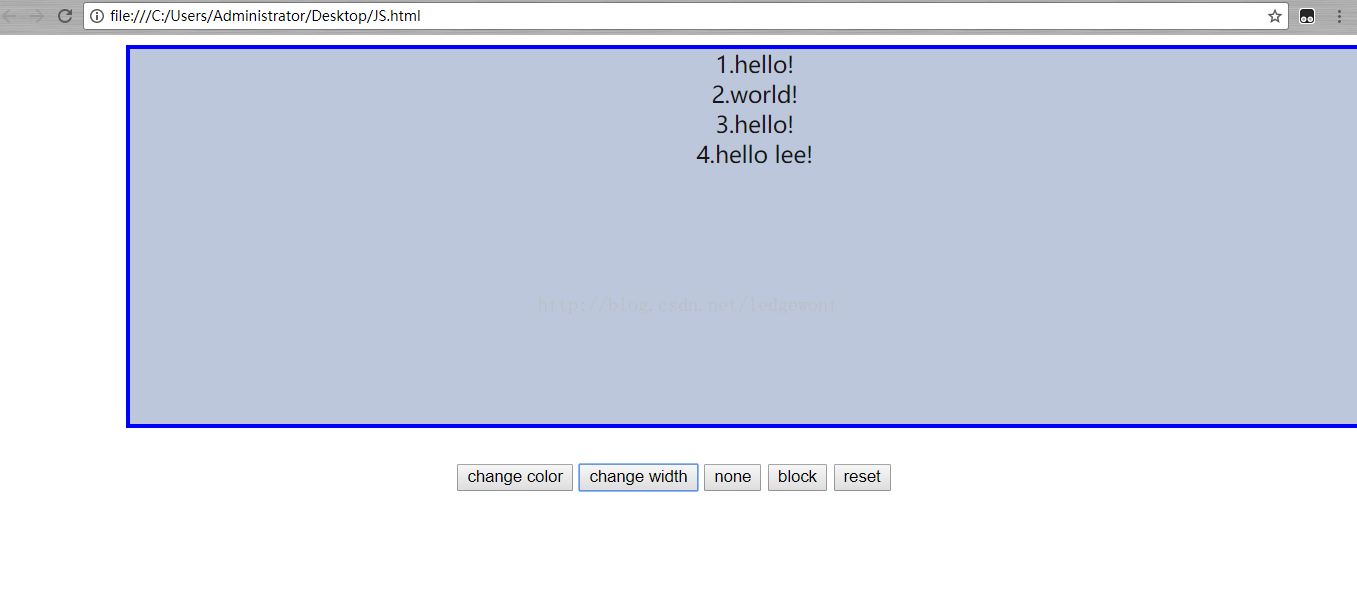
Task: Click the browser back arrow
Action: [9, 16]
